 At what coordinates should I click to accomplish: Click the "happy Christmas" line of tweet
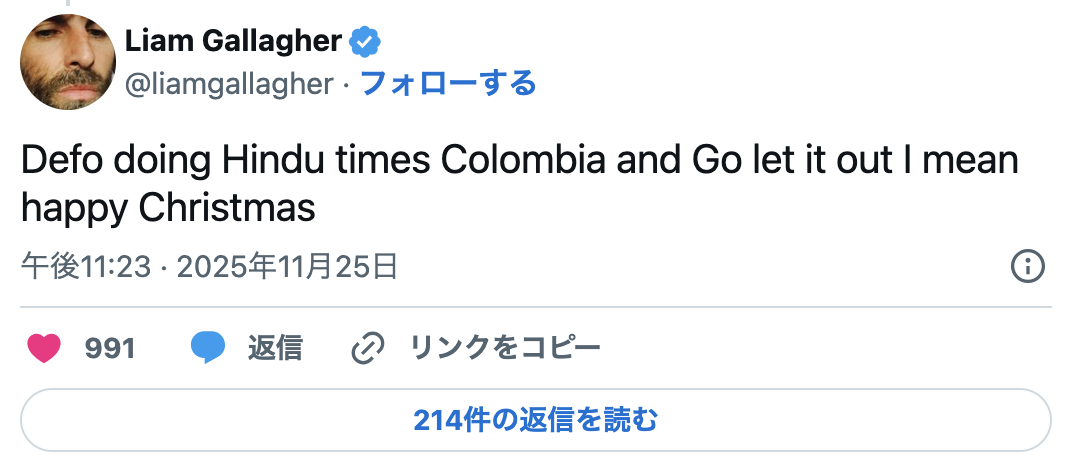coord(168,207)
